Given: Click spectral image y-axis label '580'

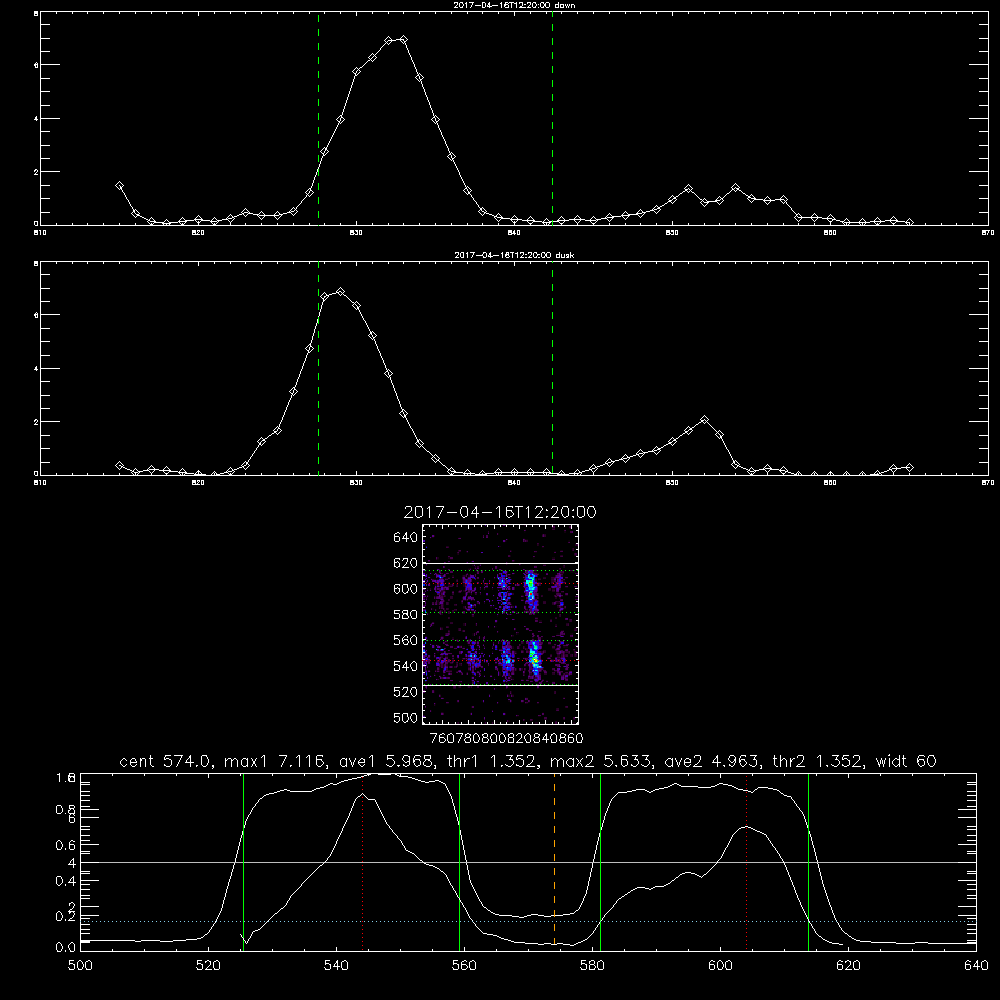Looking at the screenshot, I should click(x=406, y=615).
